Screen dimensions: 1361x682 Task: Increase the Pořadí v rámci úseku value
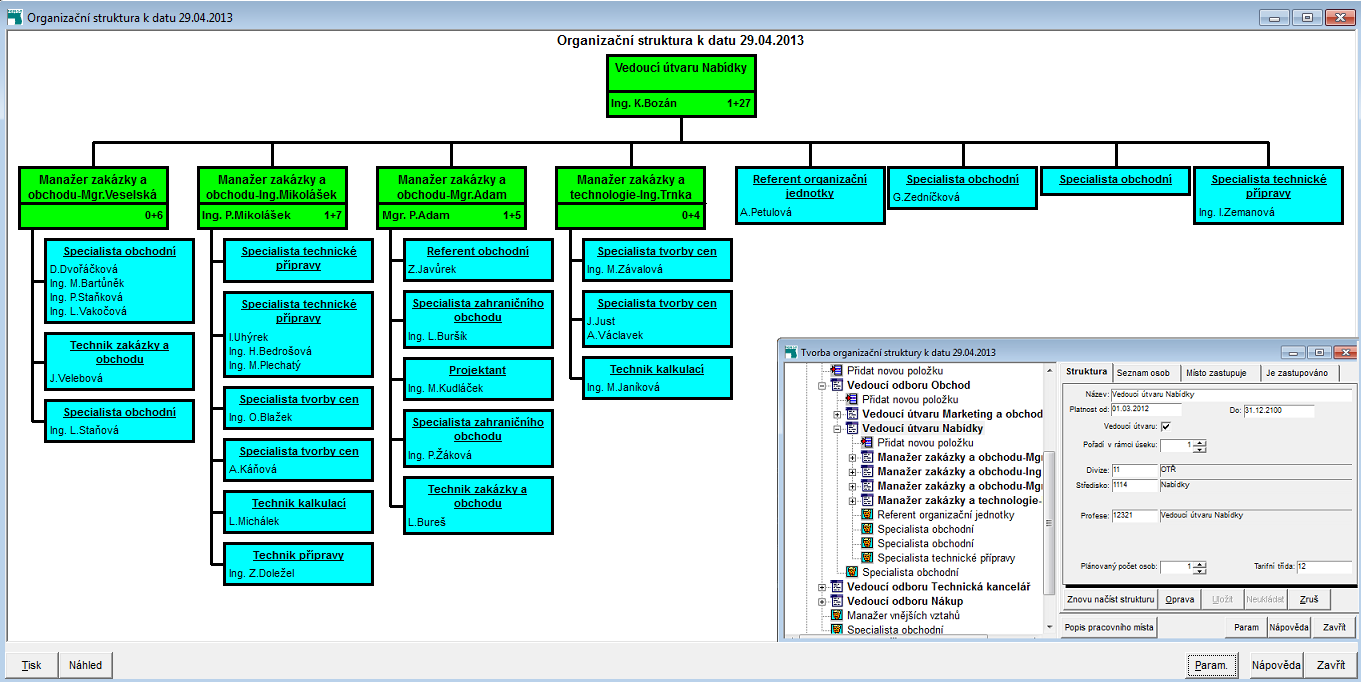tap(1200, 442)
